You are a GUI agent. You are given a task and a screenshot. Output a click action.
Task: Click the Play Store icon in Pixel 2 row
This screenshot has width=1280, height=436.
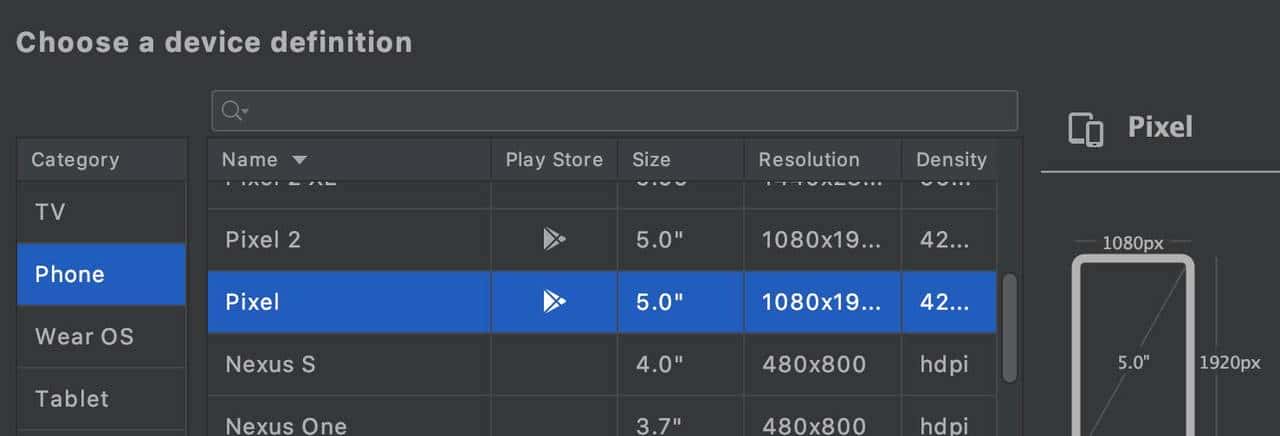coord(554,239)
